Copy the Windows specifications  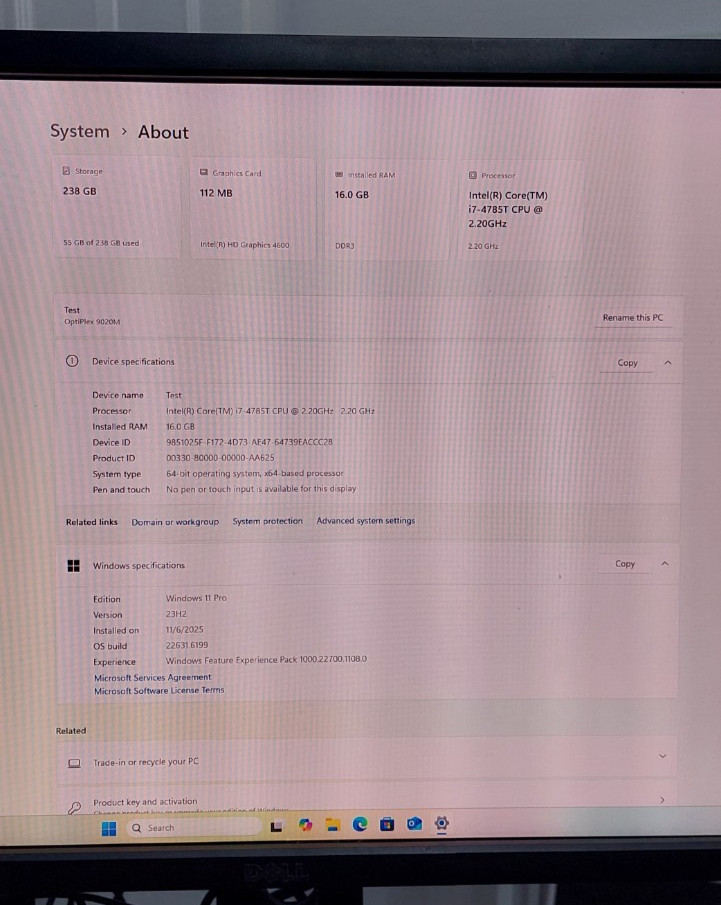[625, 563]
